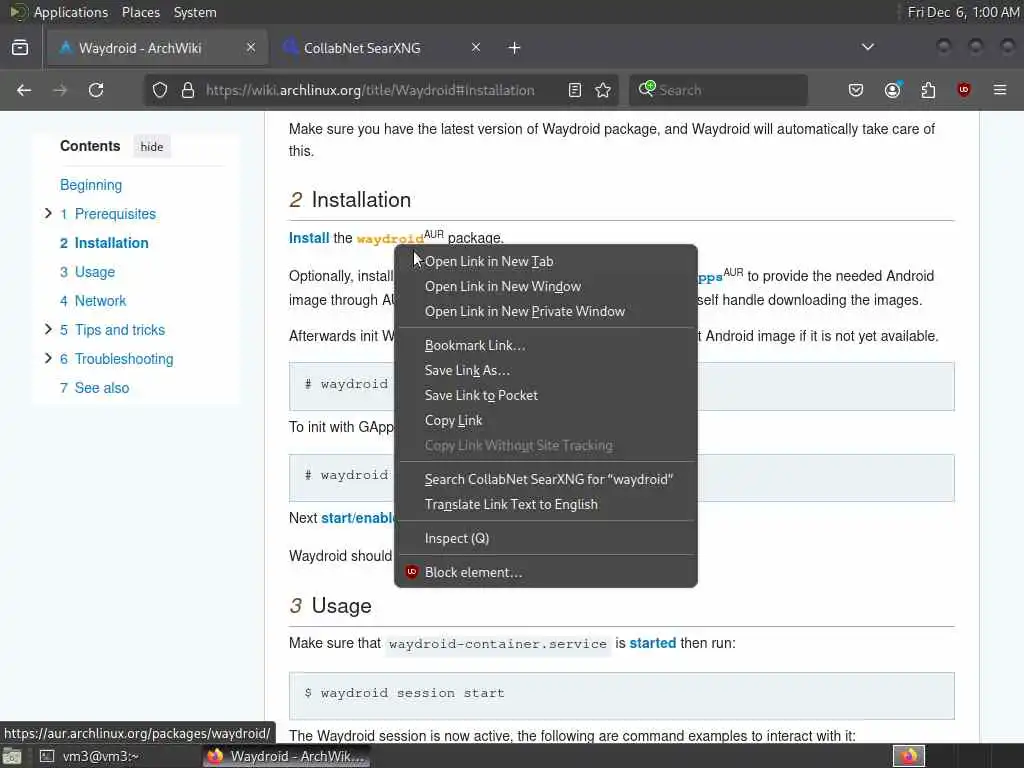Click the search engine icon in search box
The width and height of the screenshot is (1024, 768).
tap(647, 89)
